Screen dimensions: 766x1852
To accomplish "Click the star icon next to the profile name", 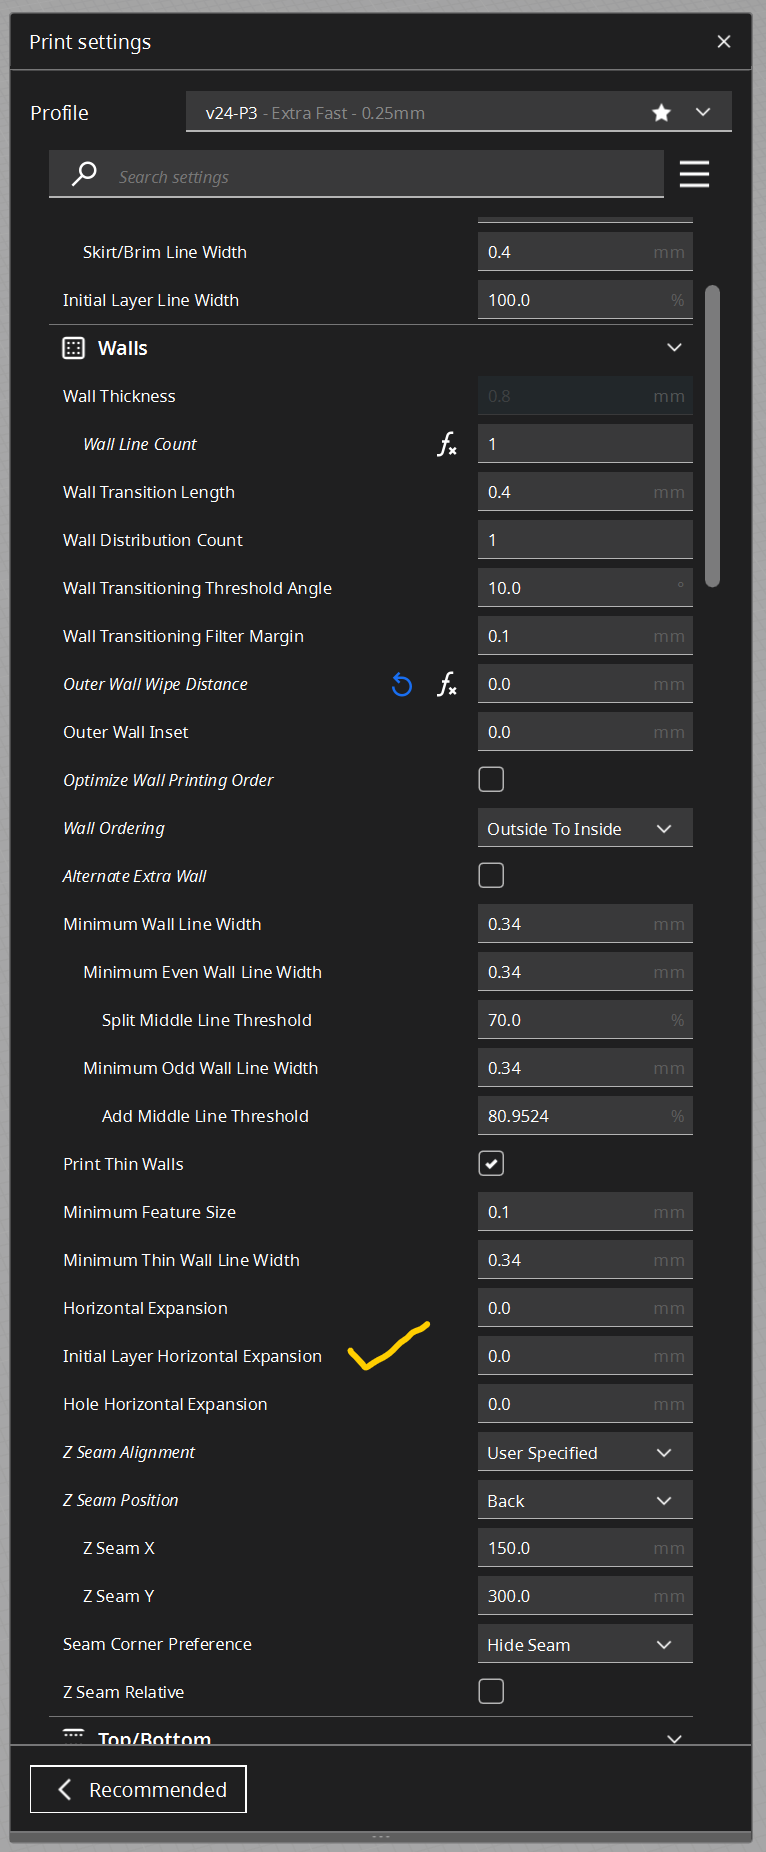I will coord(661,112).
